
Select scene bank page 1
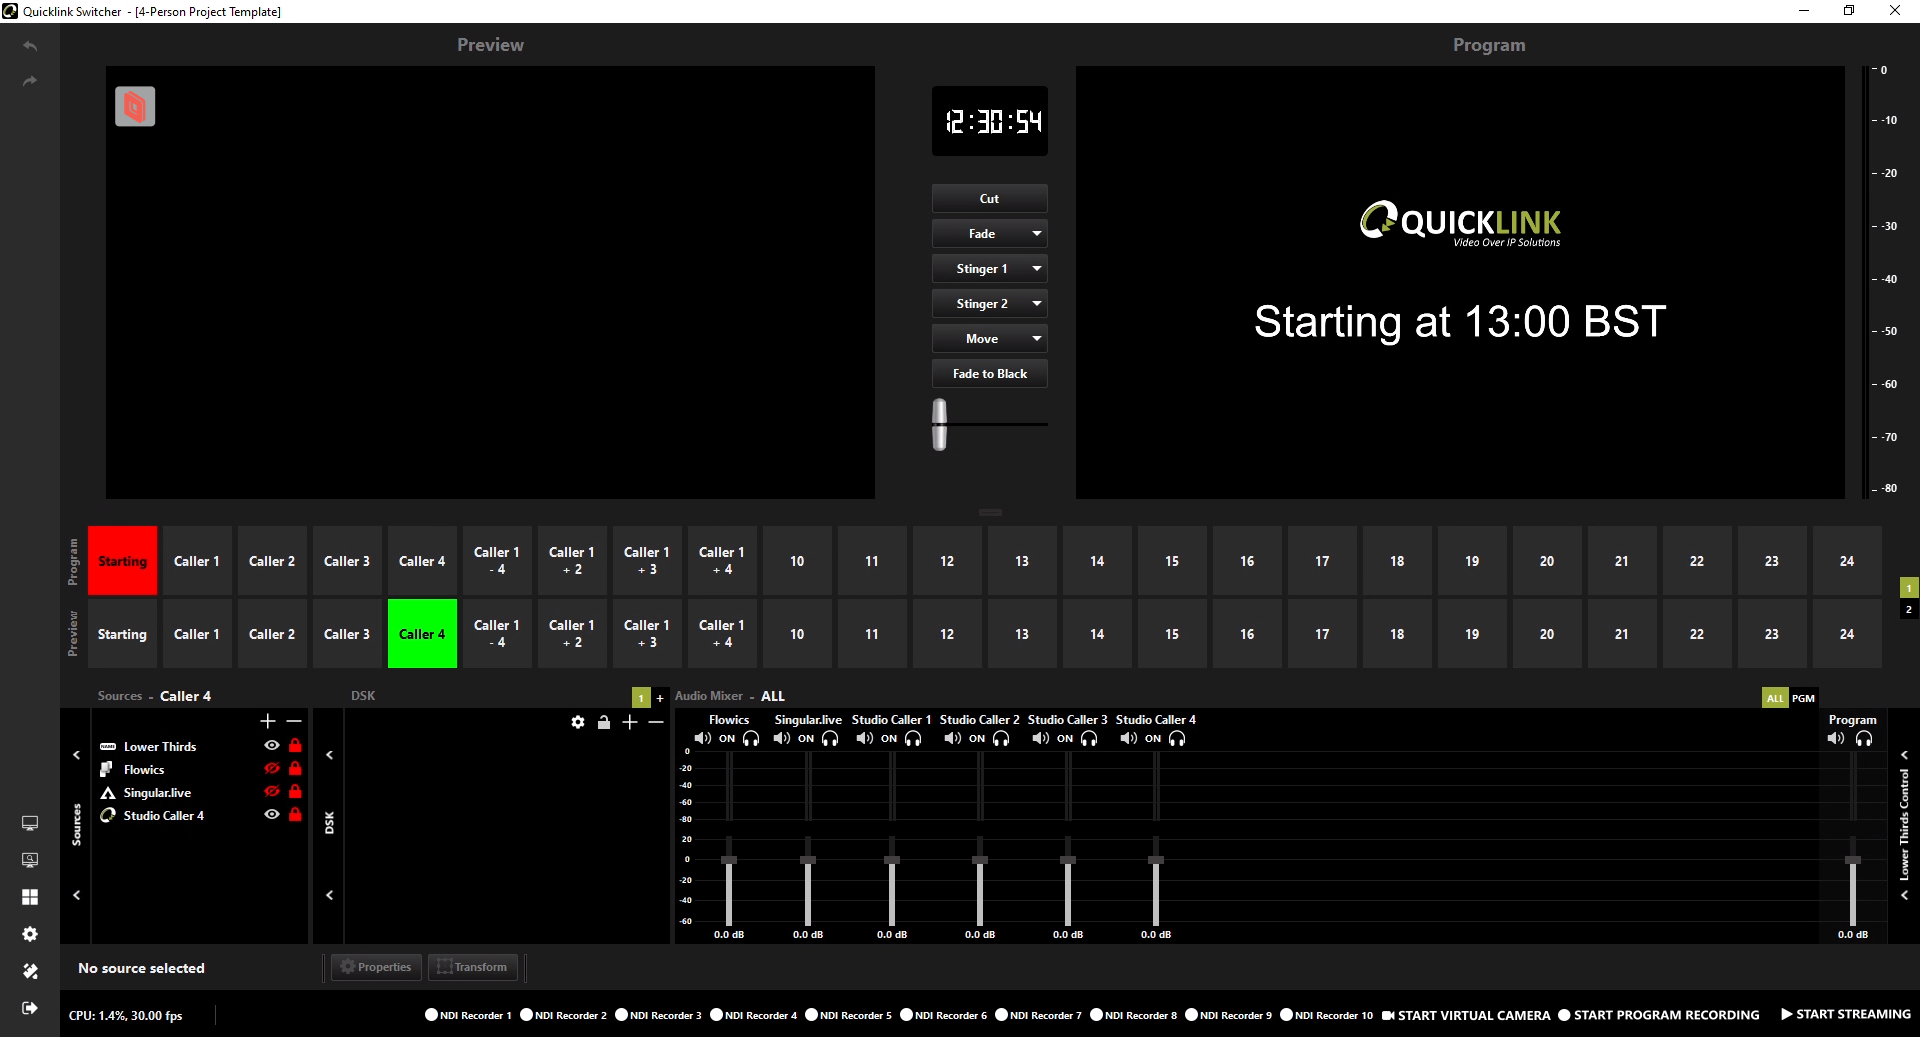tap(1909, 588)
